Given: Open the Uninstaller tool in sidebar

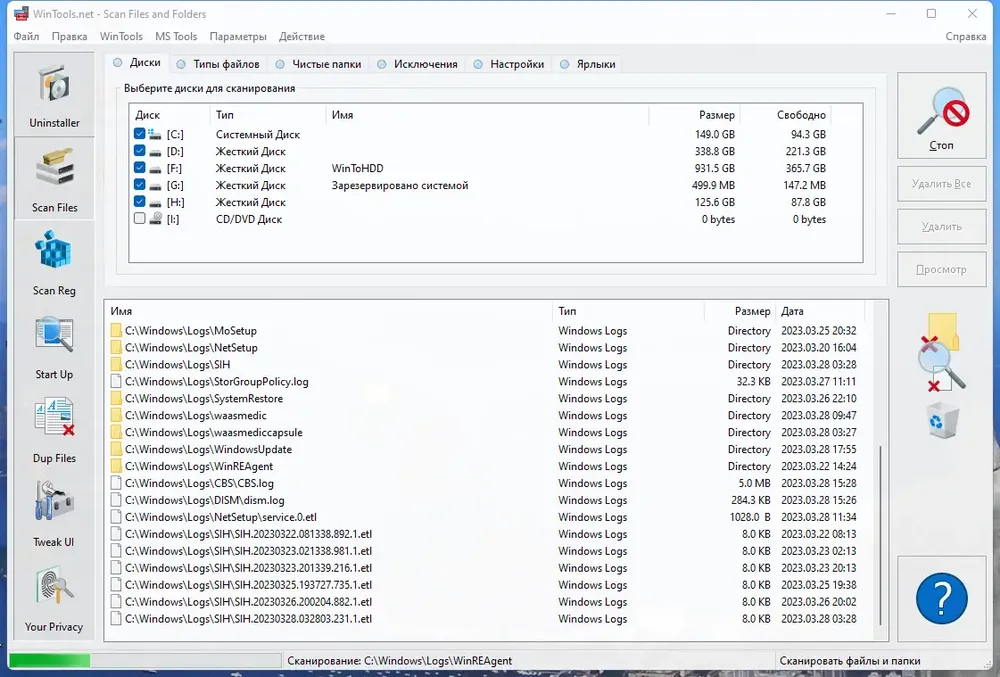Looking at the screenshot, I should click(x=54, y=94).
